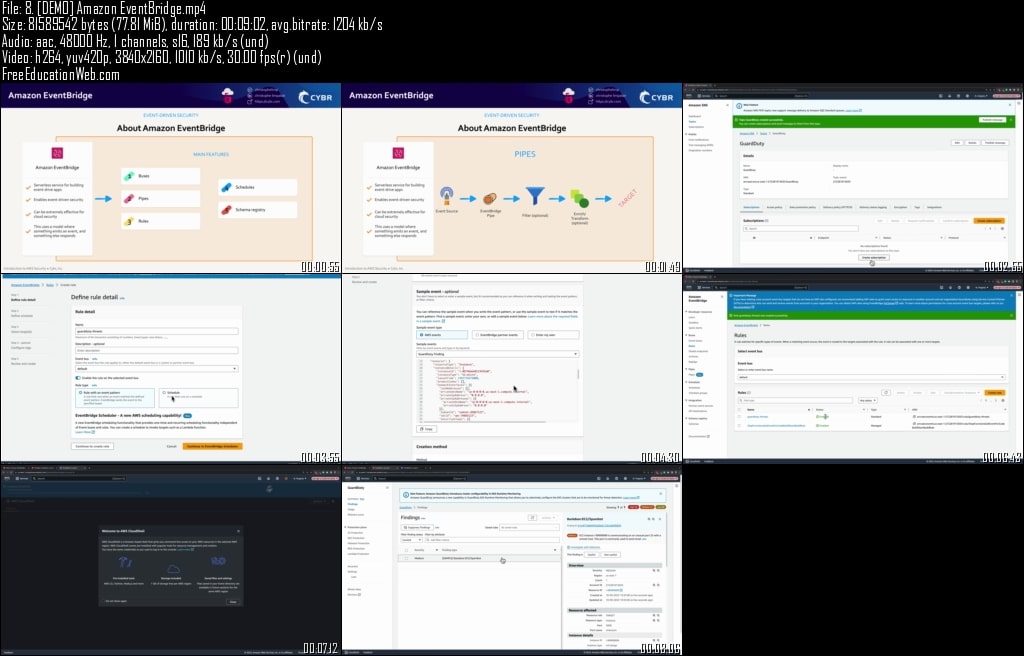1024x656 pixels.
Task: Click the Amazon EventBridge logo on the Main Features slide
Action: (x=57, y=154)
